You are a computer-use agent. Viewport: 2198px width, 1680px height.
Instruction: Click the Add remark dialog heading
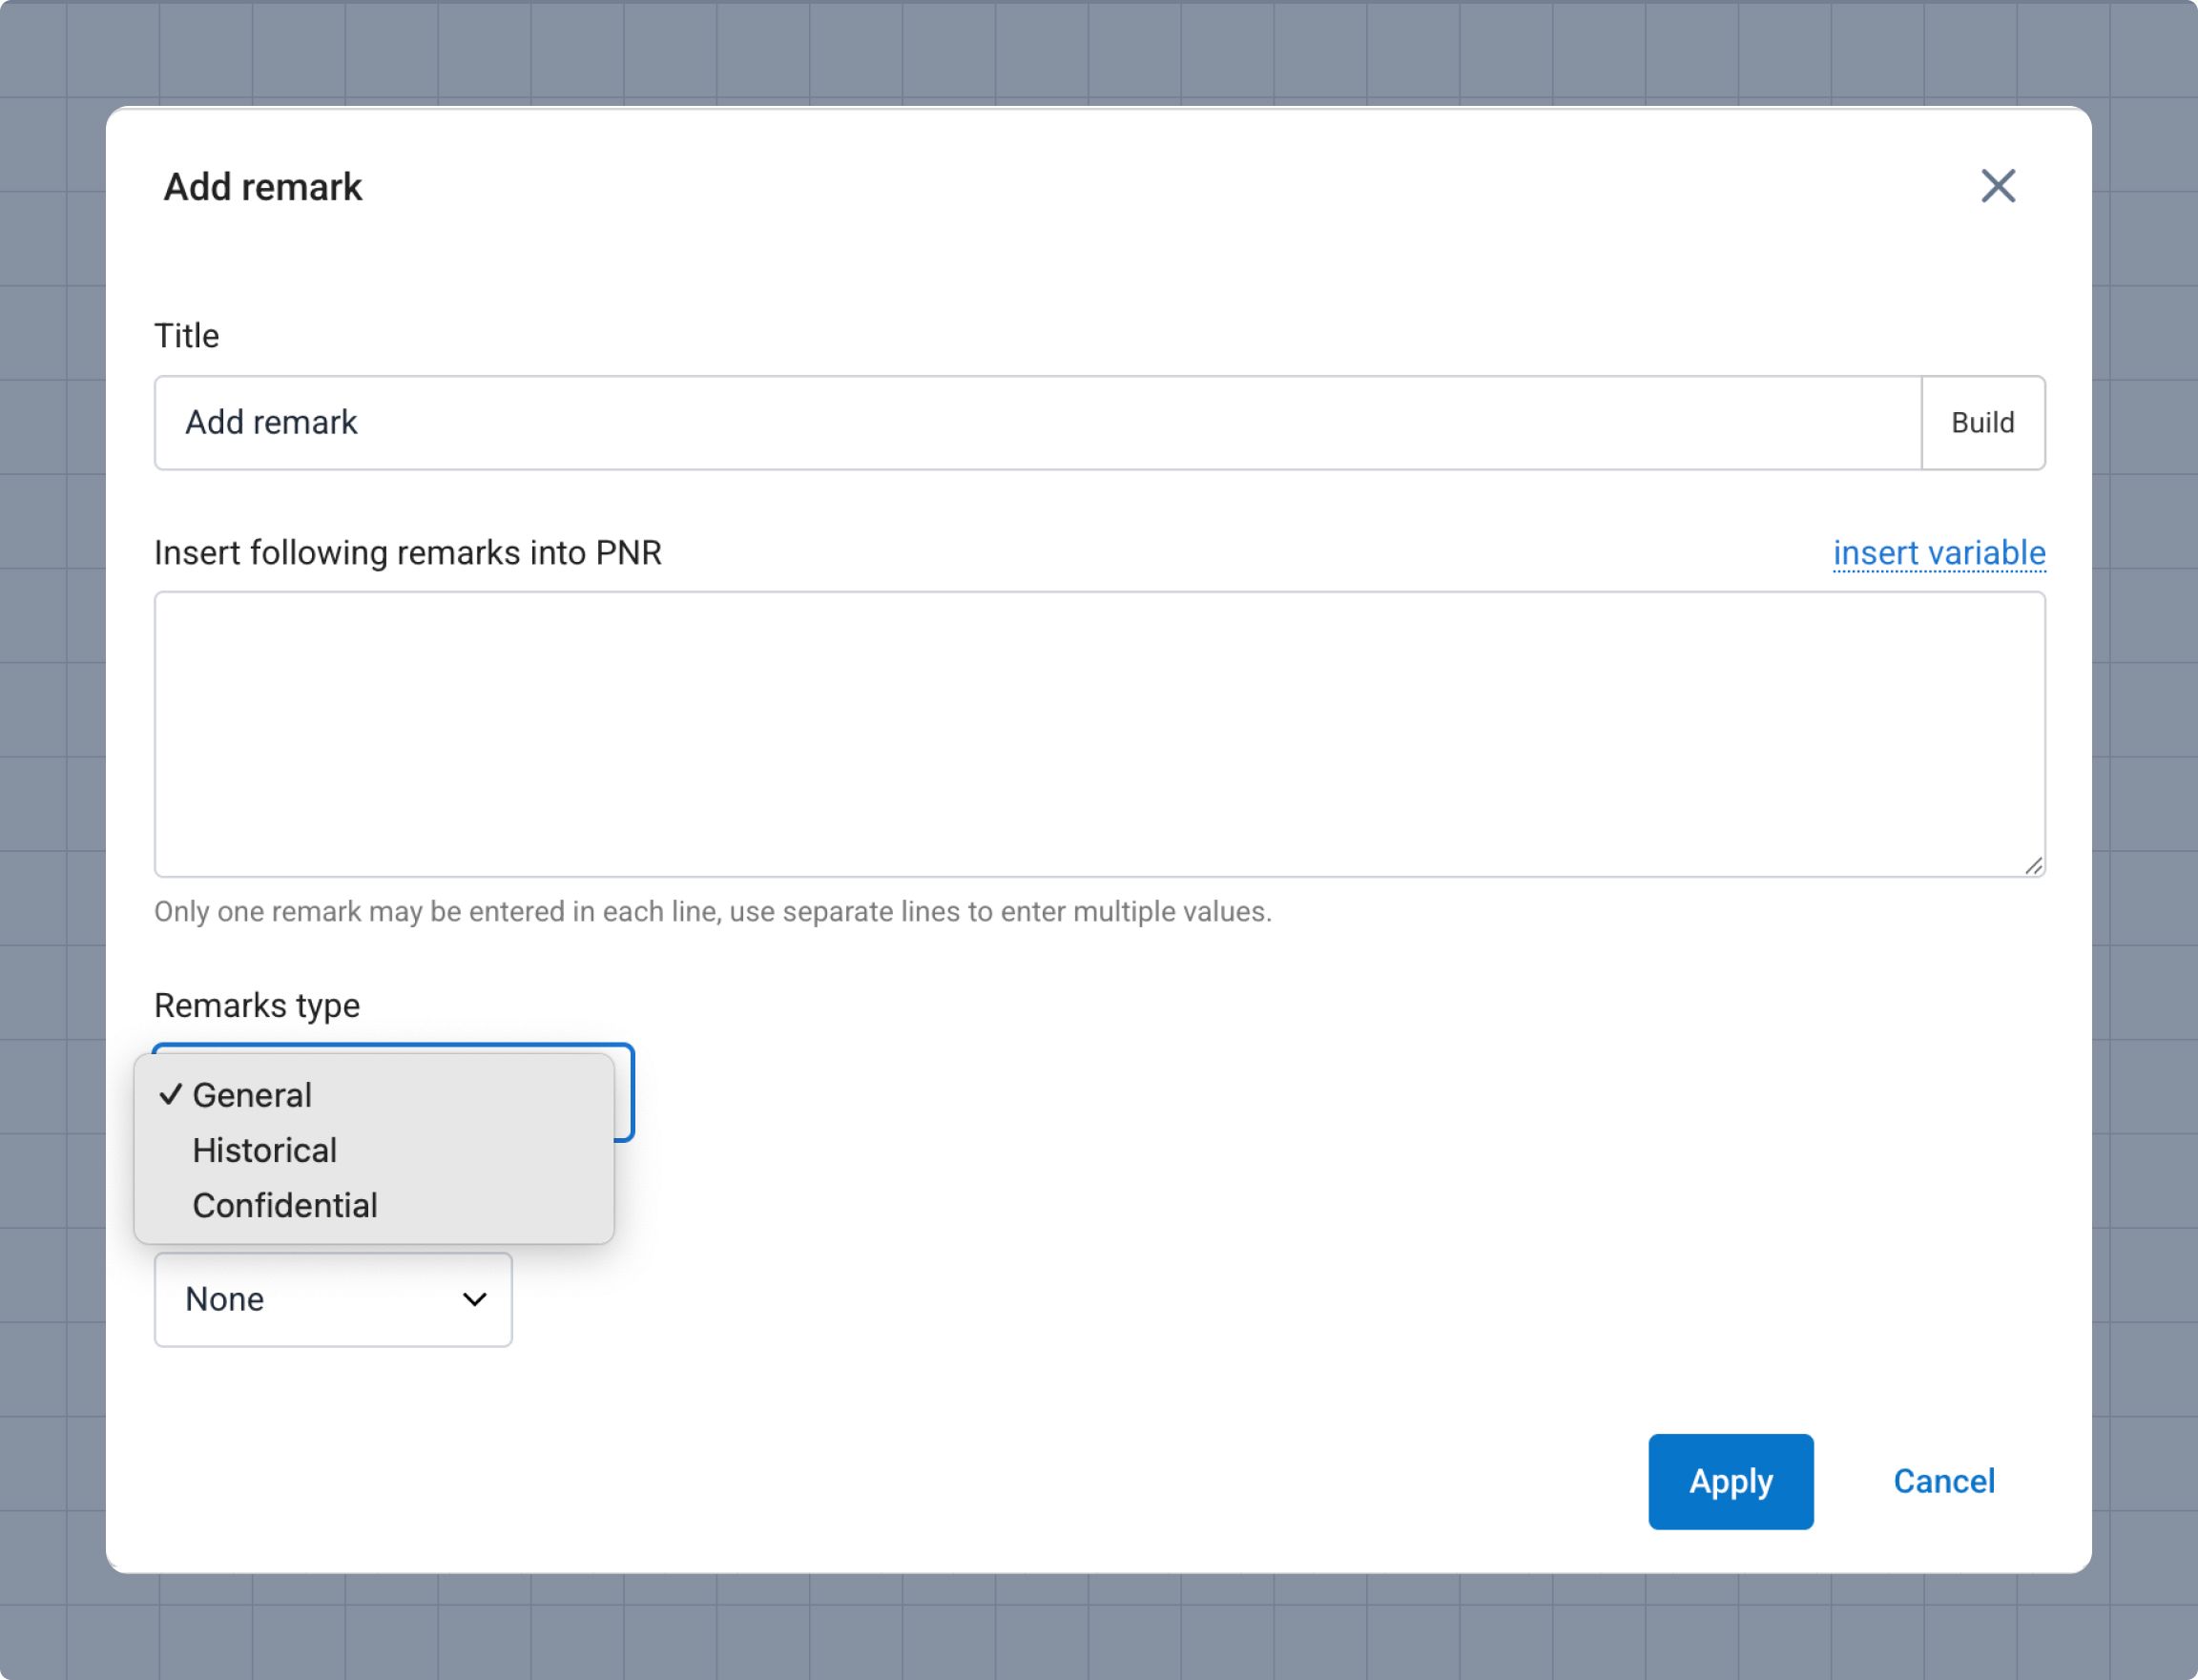tap(263, 187)
